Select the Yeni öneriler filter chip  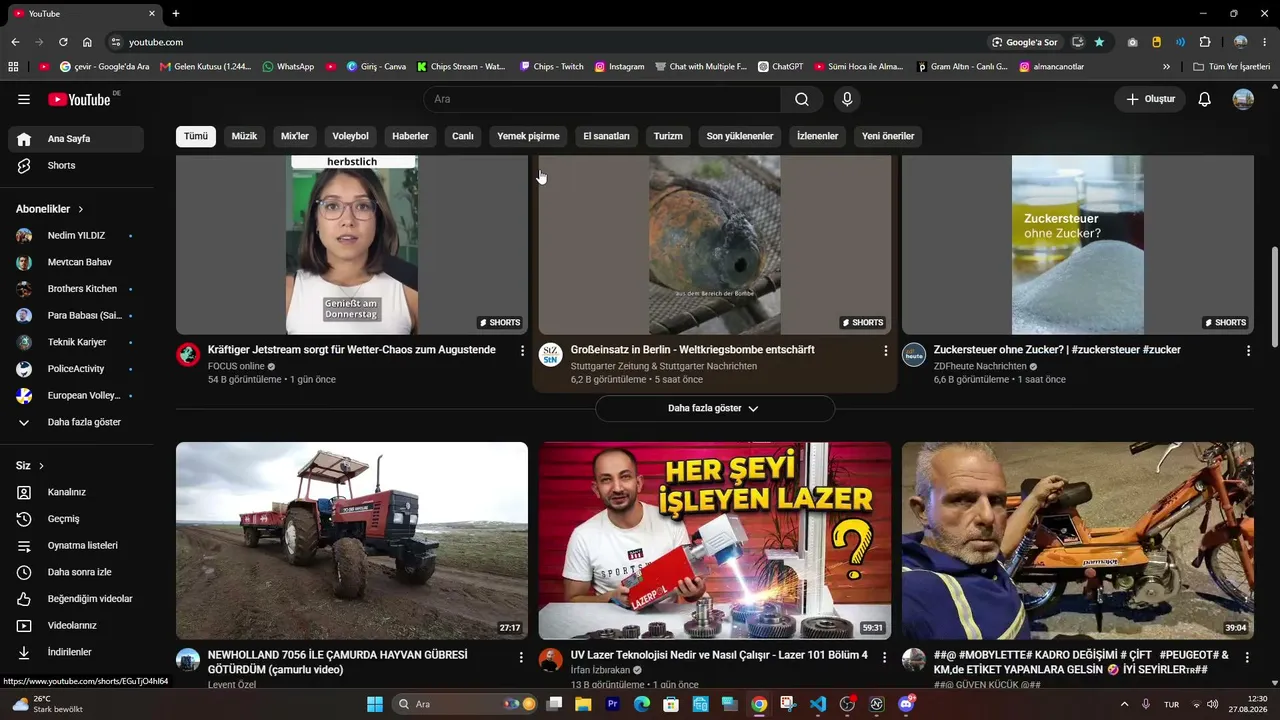click(888, 136)
